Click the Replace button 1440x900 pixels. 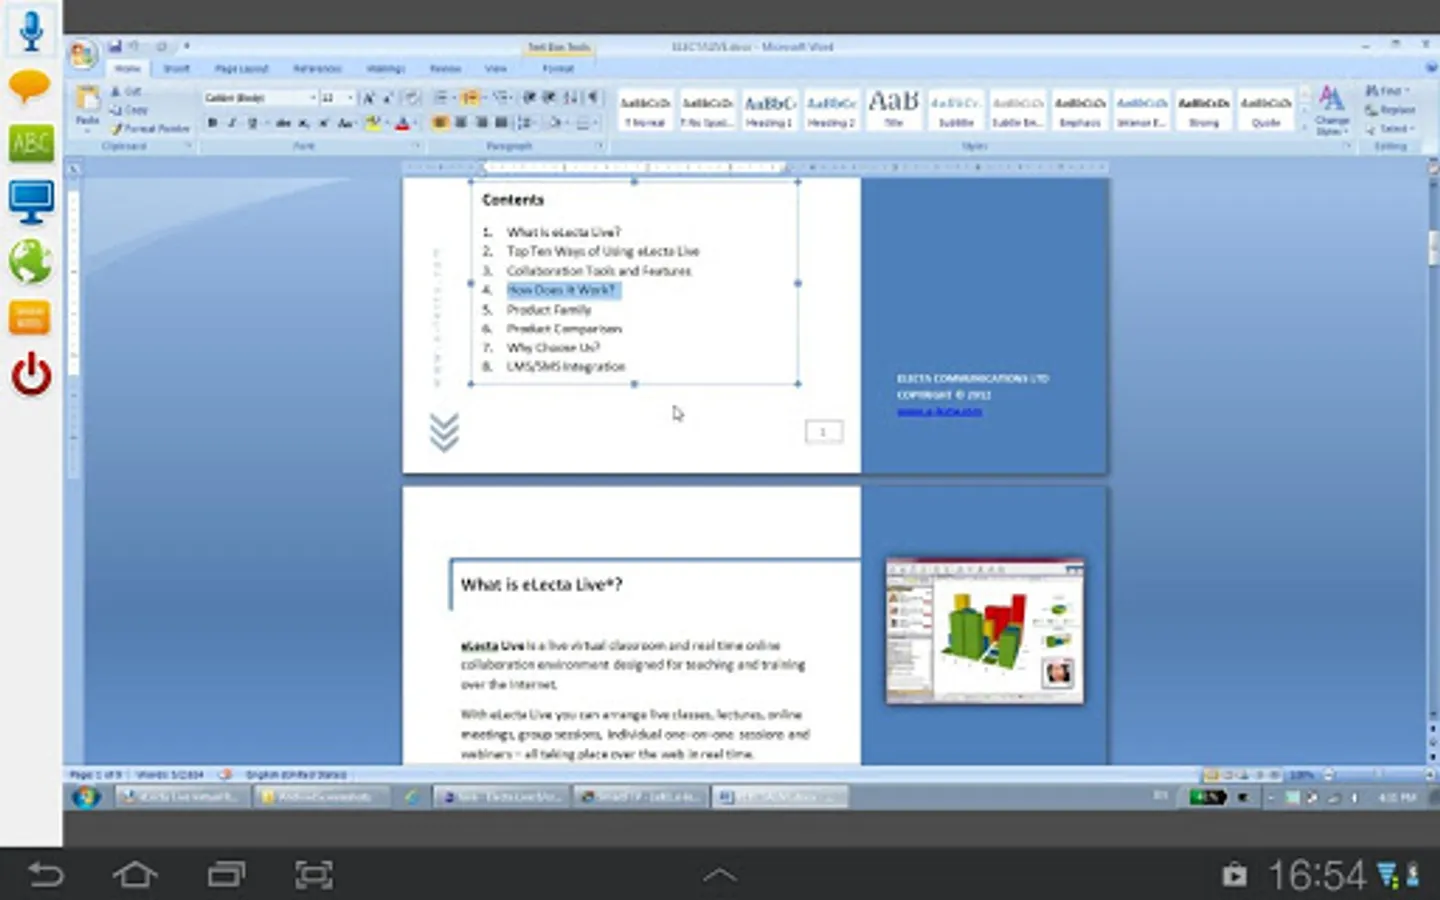(1391, 110)
